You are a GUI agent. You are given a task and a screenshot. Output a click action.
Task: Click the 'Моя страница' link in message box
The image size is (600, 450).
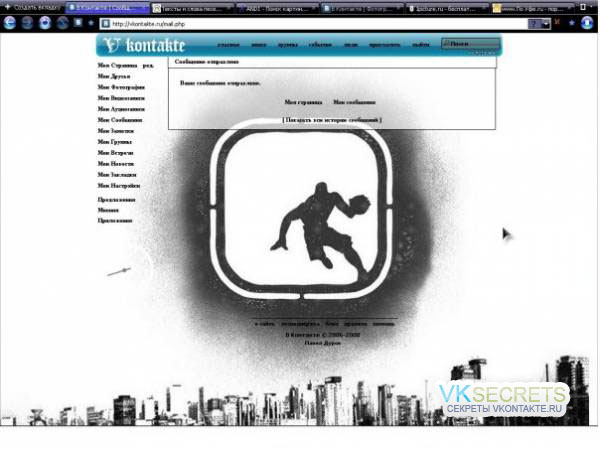pos(303,102)
